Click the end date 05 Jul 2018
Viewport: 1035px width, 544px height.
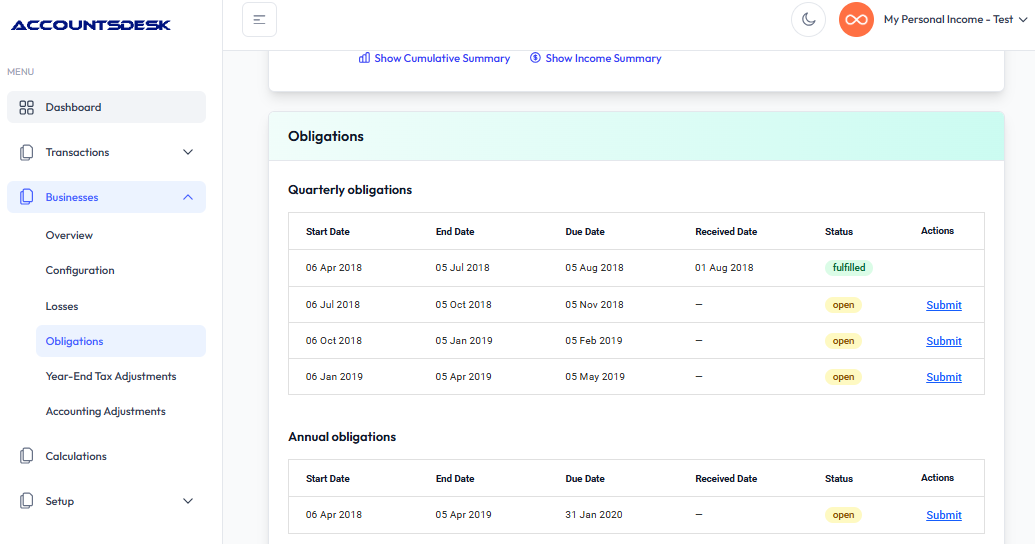(x=463, y=268)
